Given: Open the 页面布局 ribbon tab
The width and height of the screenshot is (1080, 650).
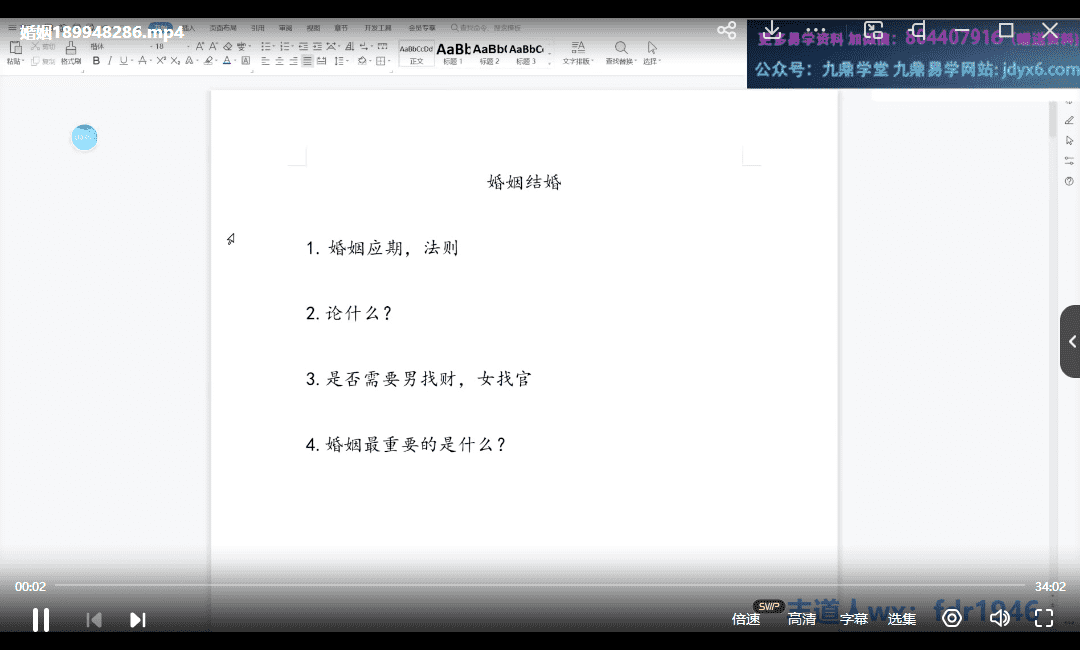Looking at the screenshot, I should [222, 29].
